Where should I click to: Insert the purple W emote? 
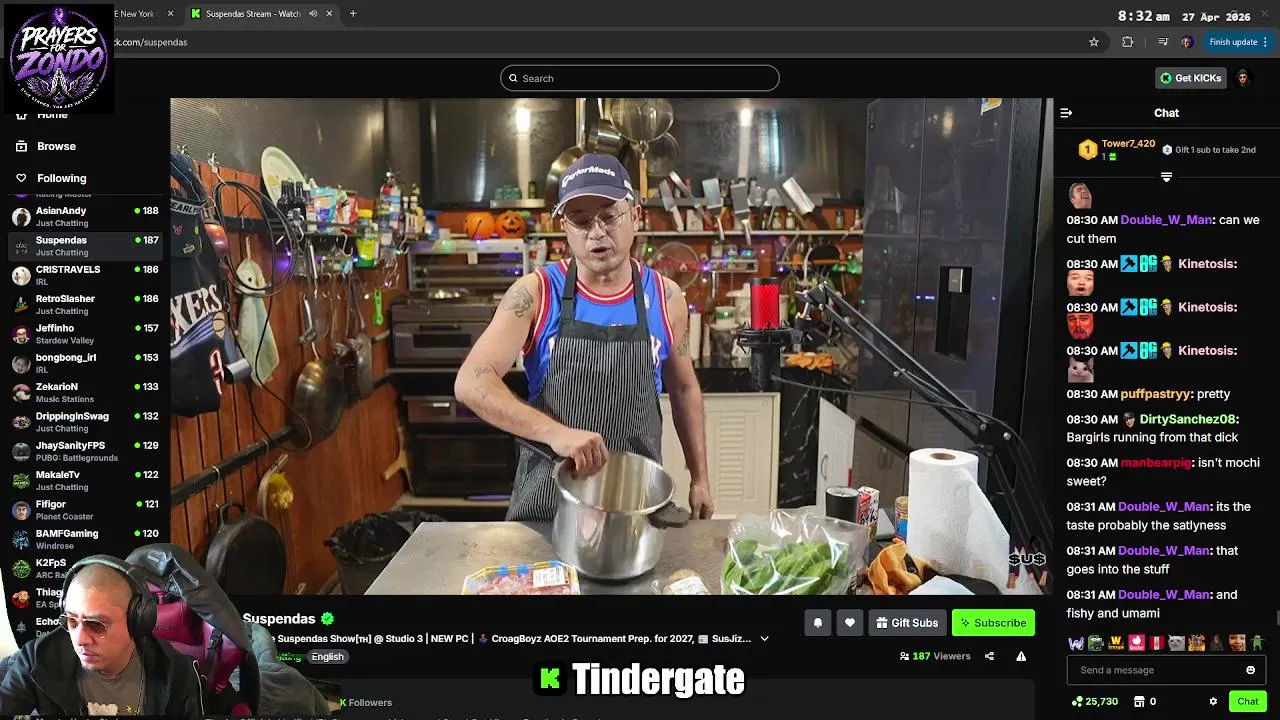(x=1076, y=643)
